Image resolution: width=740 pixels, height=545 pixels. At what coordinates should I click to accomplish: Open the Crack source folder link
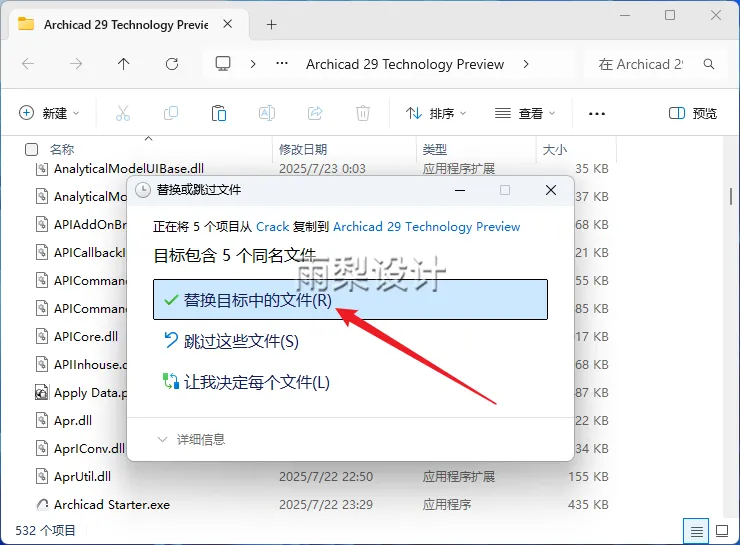(x=272, y=227)
